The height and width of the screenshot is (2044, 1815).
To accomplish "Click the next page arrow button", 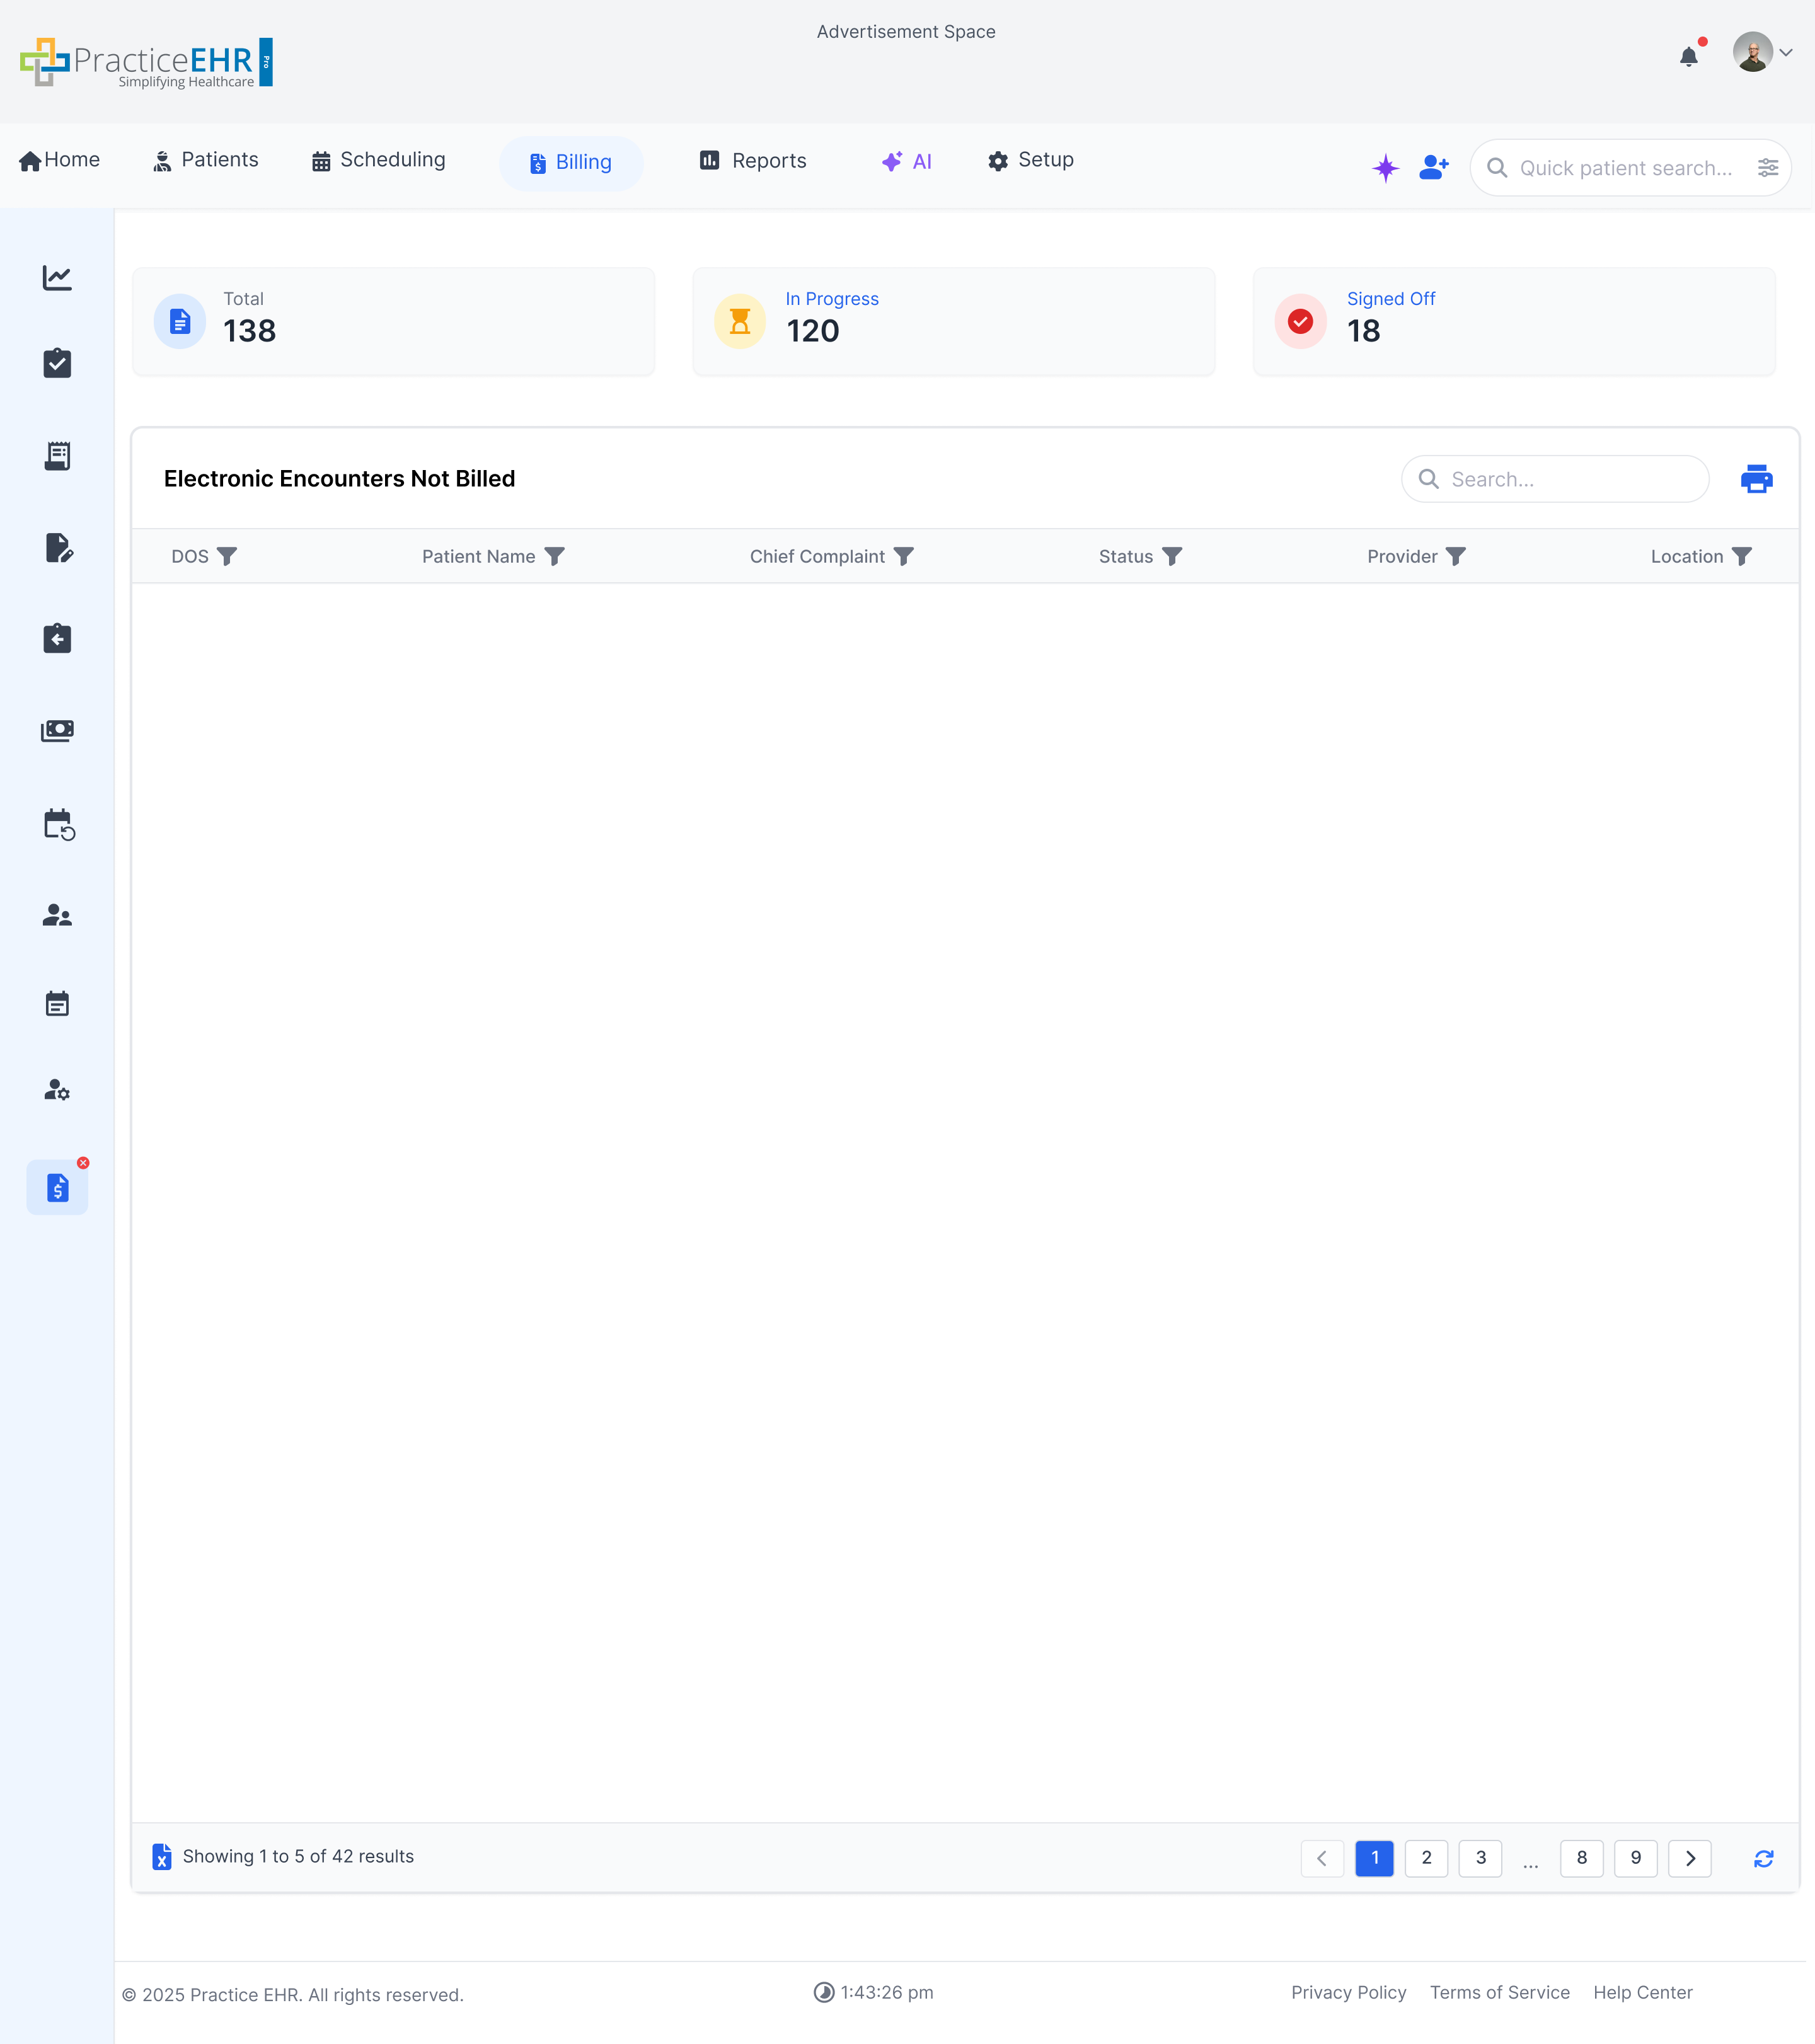I will (x=1689, y=1858).
